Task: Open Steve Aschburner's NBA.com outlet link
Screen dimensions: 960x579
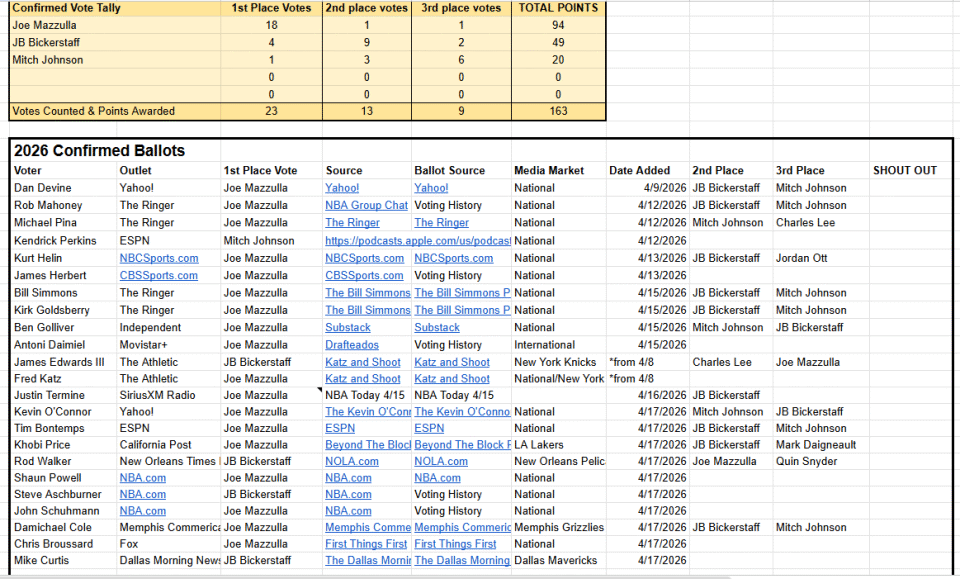Action: click(x=143, y=495)
